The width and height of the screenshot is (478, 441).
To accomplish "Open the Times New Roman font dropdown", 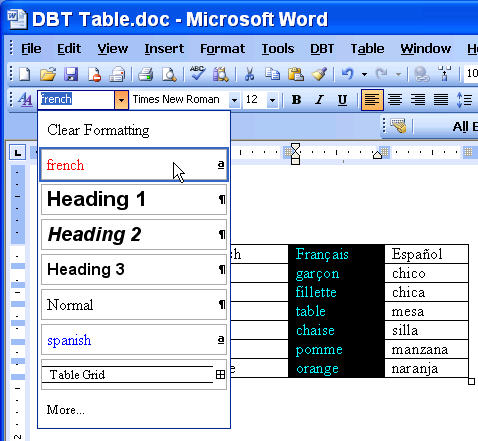I will (x=234, y=100).
